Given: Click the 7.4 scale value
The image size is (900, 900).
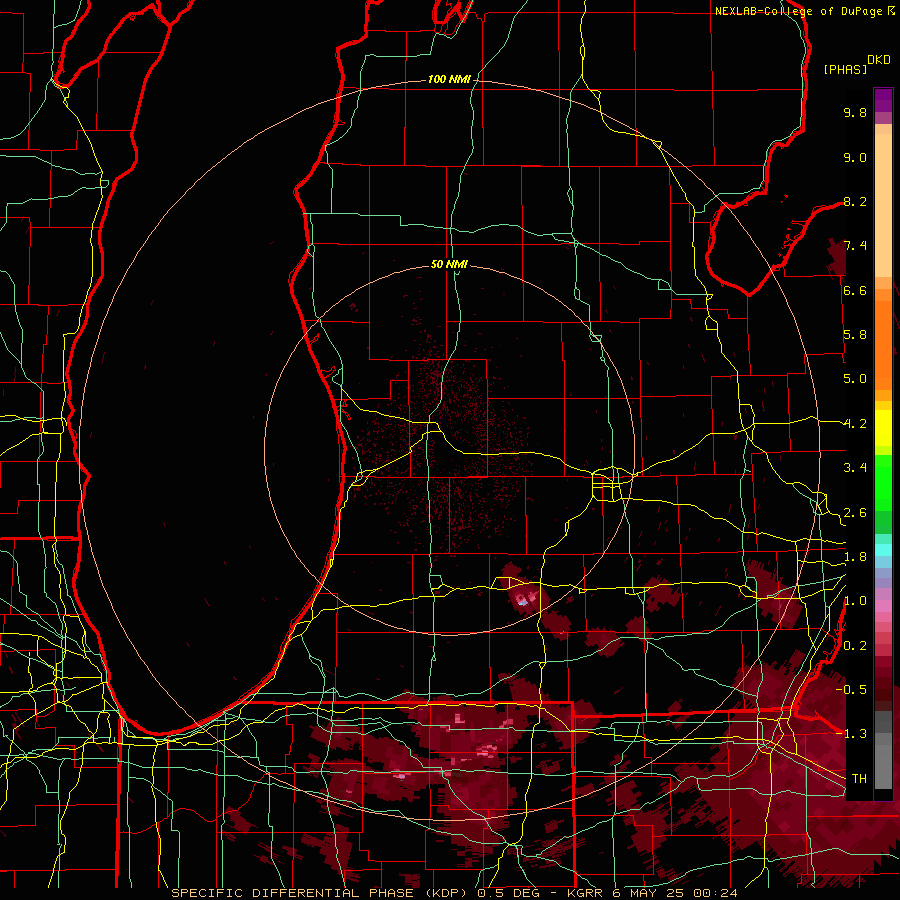Looking at the screenshot, I should 855,246.
